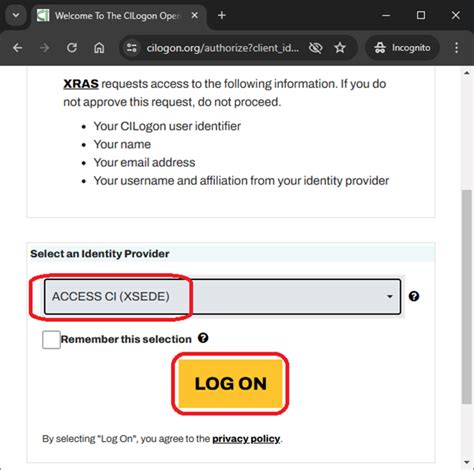The height and width of the screenshot is (470, 474).
Task: Open the identity provider dropdown ACCESS CI (XSEDE)
Action: (x=222, y=296)
